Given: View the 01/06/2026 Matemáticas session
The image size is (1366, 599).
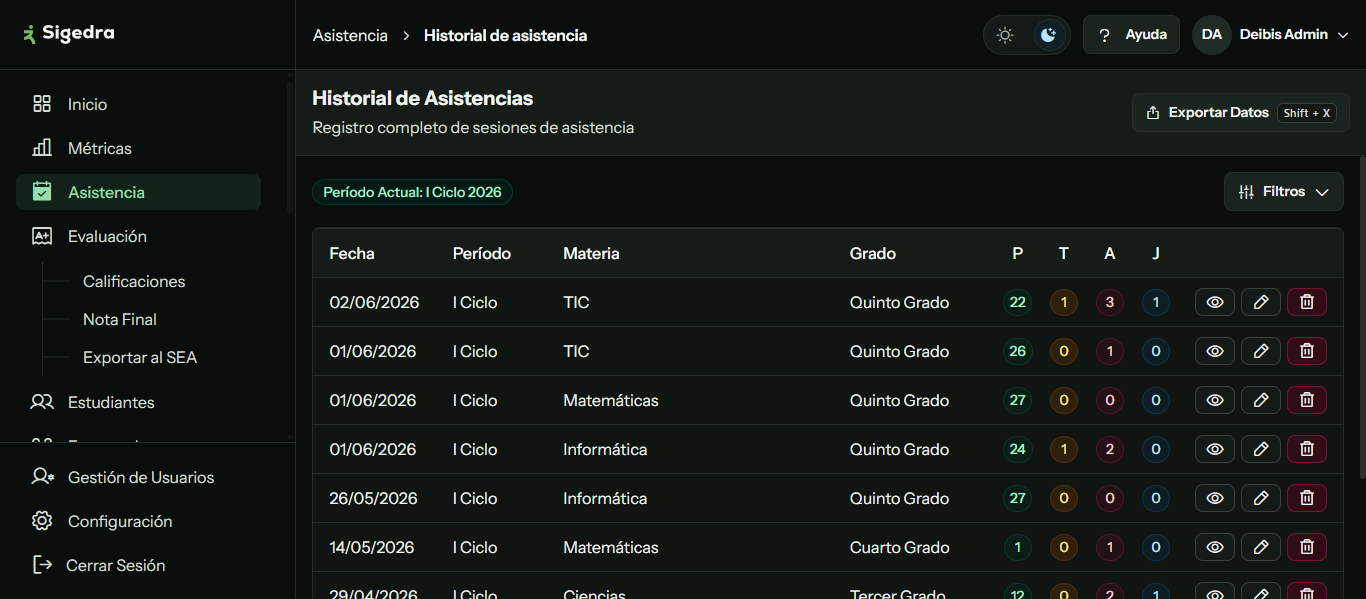Looking at the screenshot, I should click(x=1215, y=400).
